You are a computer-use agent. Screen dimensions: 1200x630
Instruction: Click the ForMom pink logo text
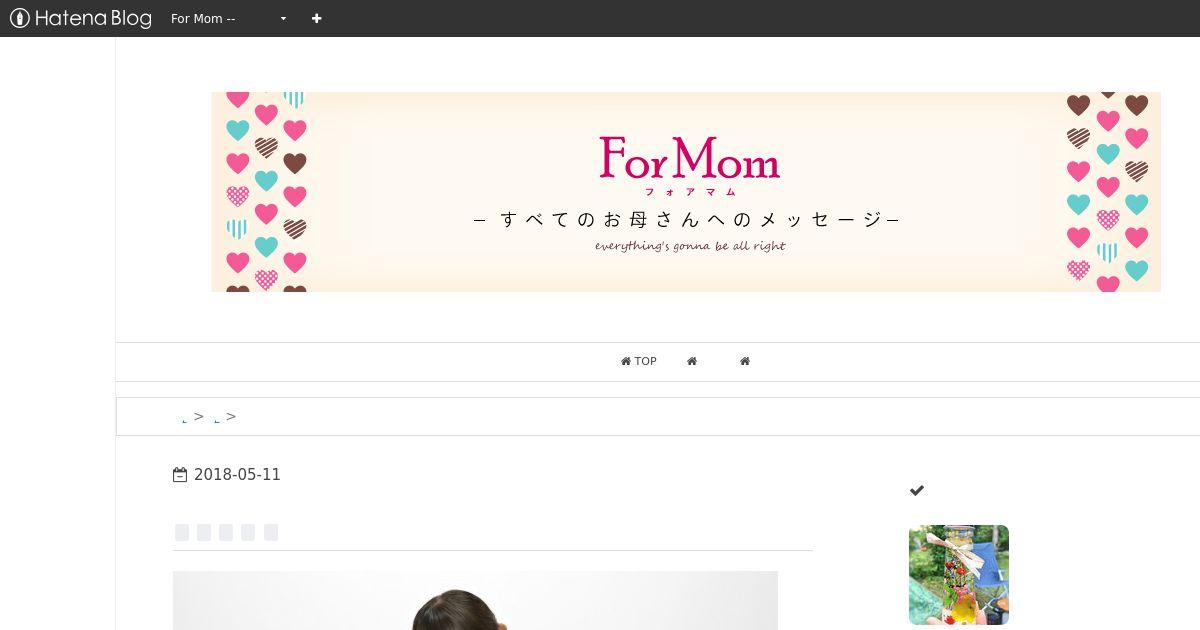[x=690, y=158]
